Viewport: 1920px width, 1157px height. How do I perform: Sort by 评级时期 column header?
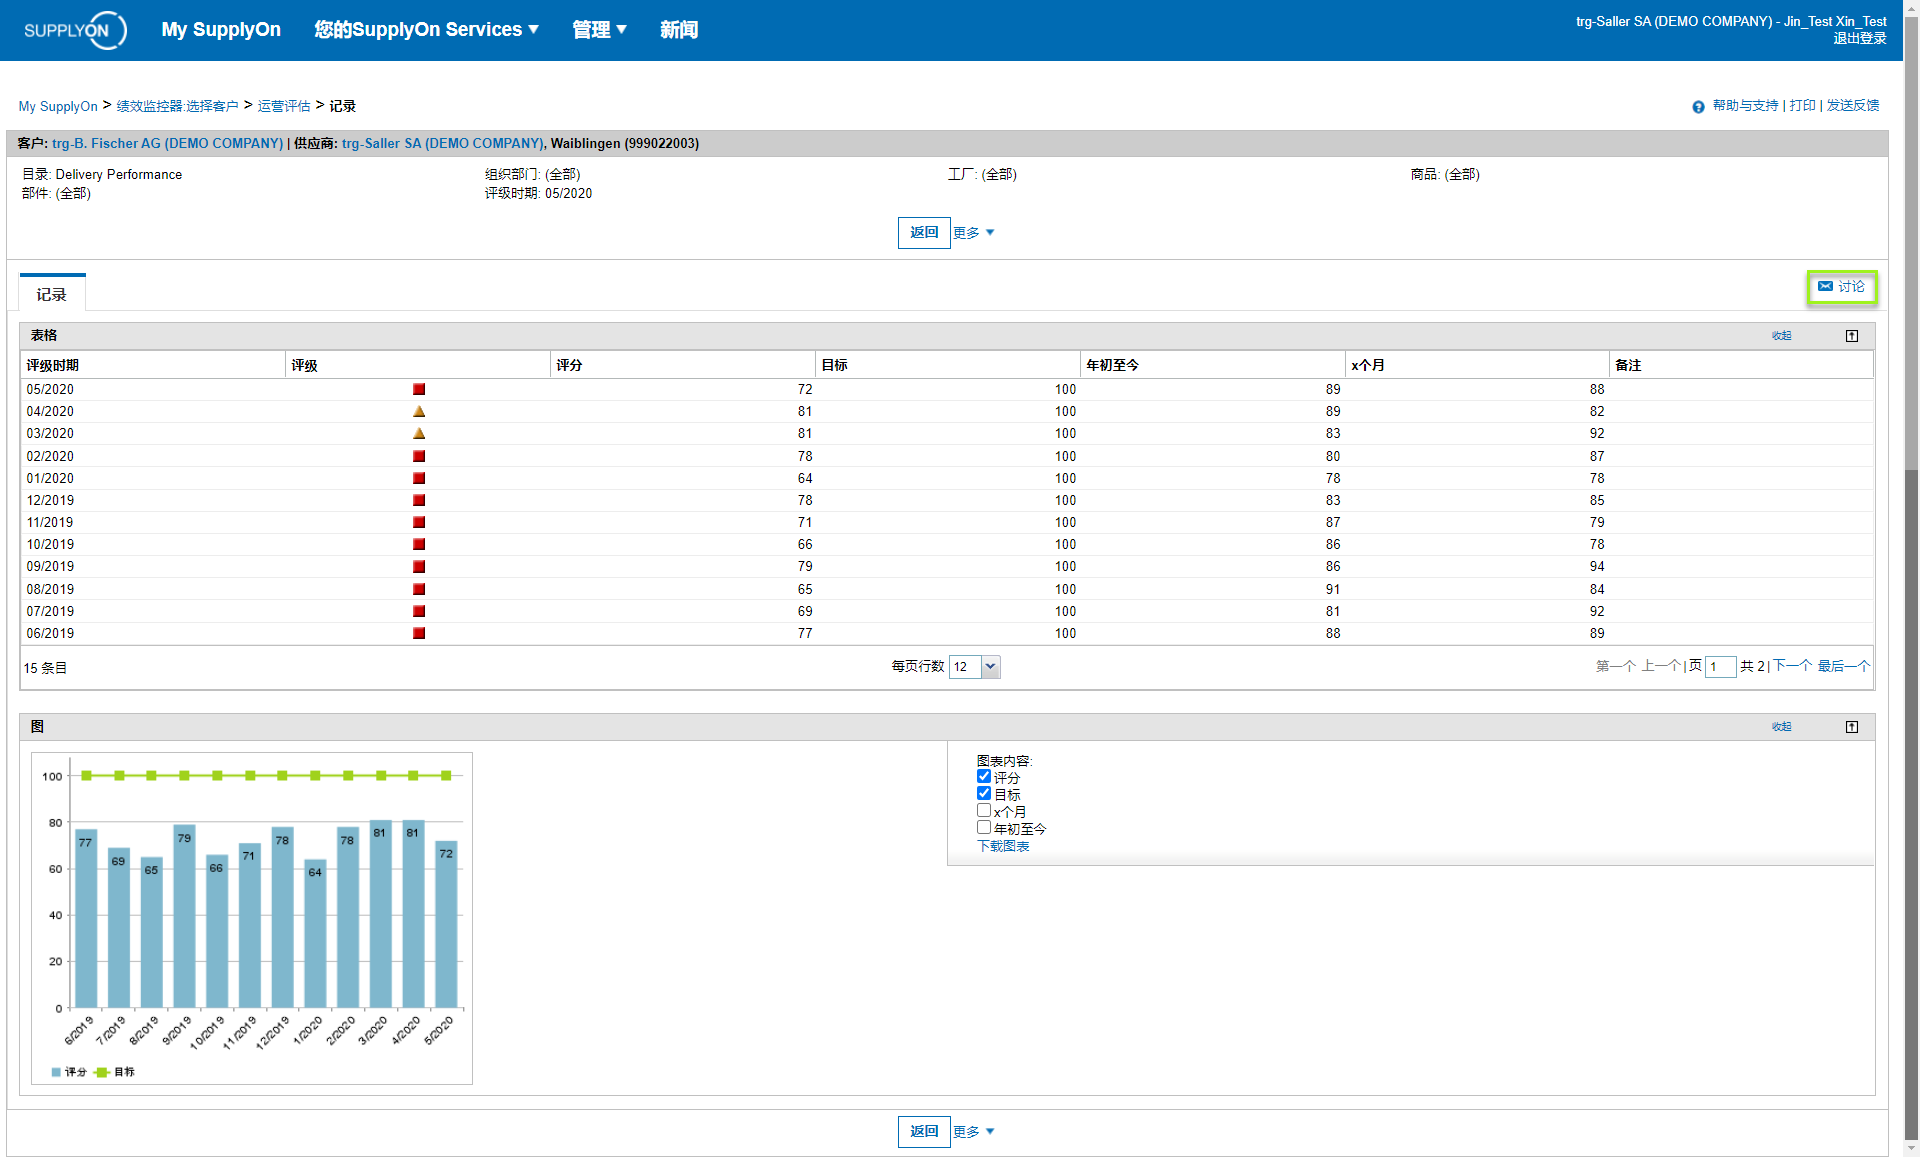(152, 365)
